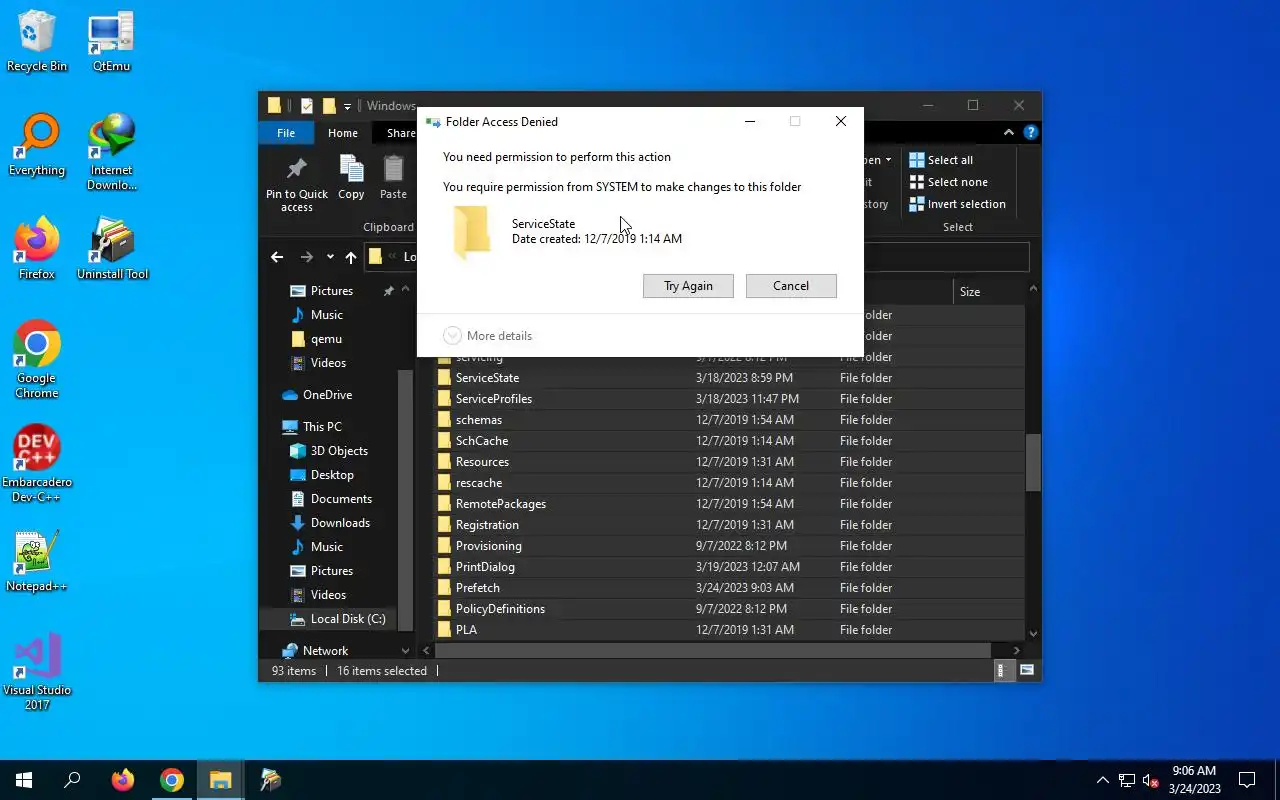Open QtEmu desktop shortcut
Screen dimensions: 1280x800
coord(111,42)
